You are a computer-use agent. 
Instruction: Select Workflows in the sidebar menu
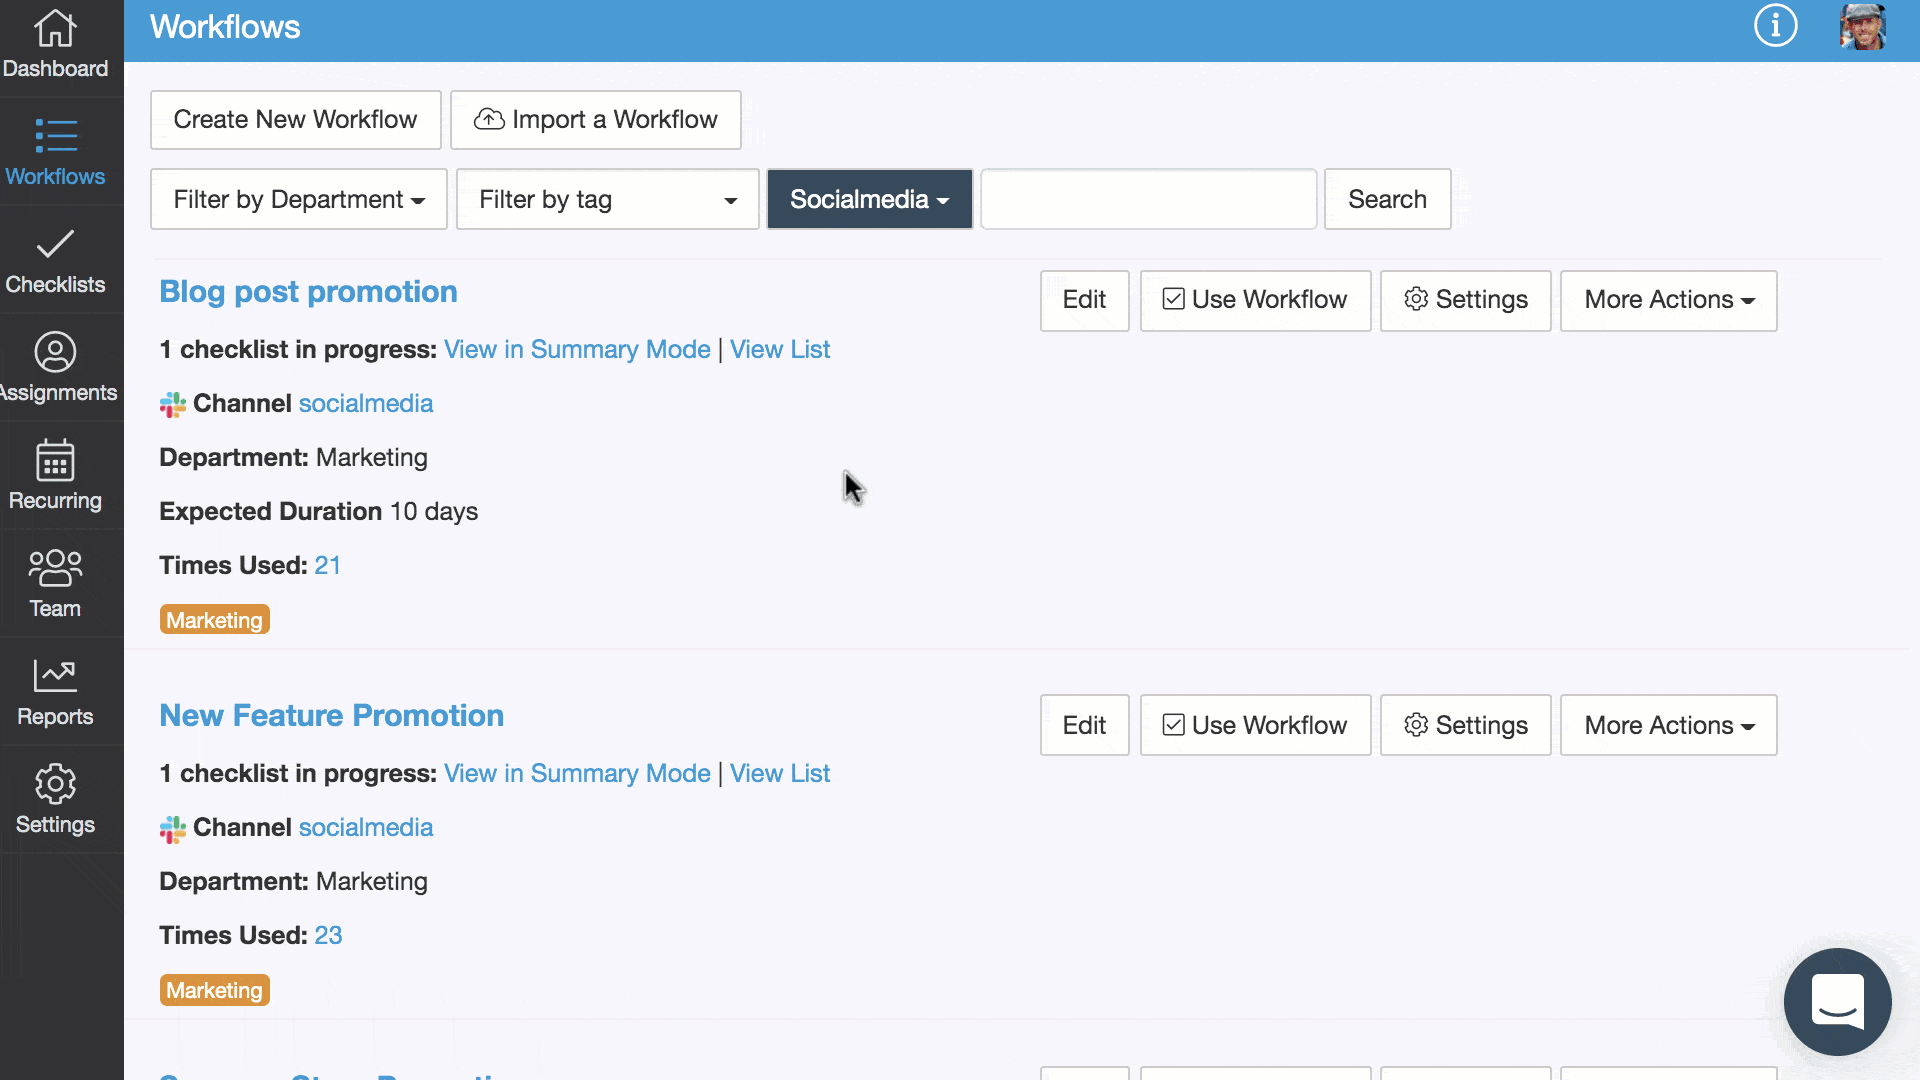(55, 152)
